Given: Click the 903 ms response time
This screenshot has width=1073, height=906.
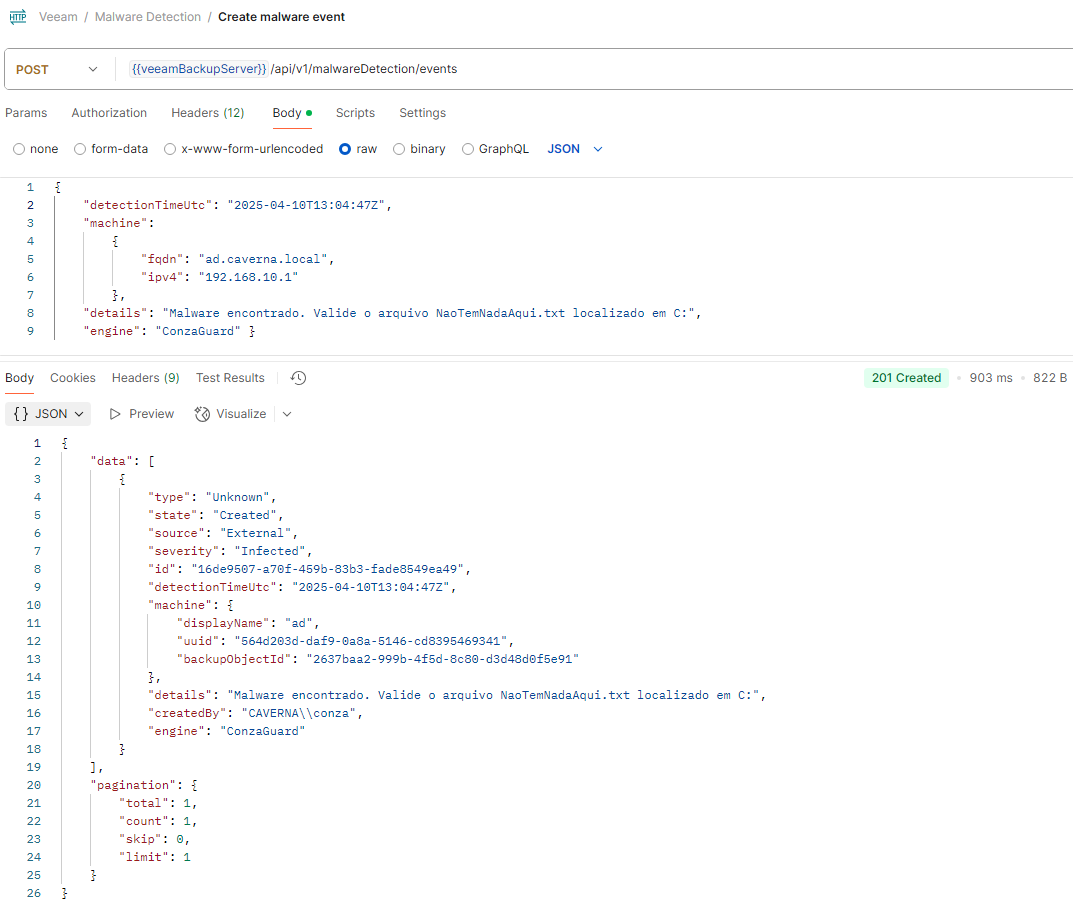Looking at the screenshot, I should point(991,378).
